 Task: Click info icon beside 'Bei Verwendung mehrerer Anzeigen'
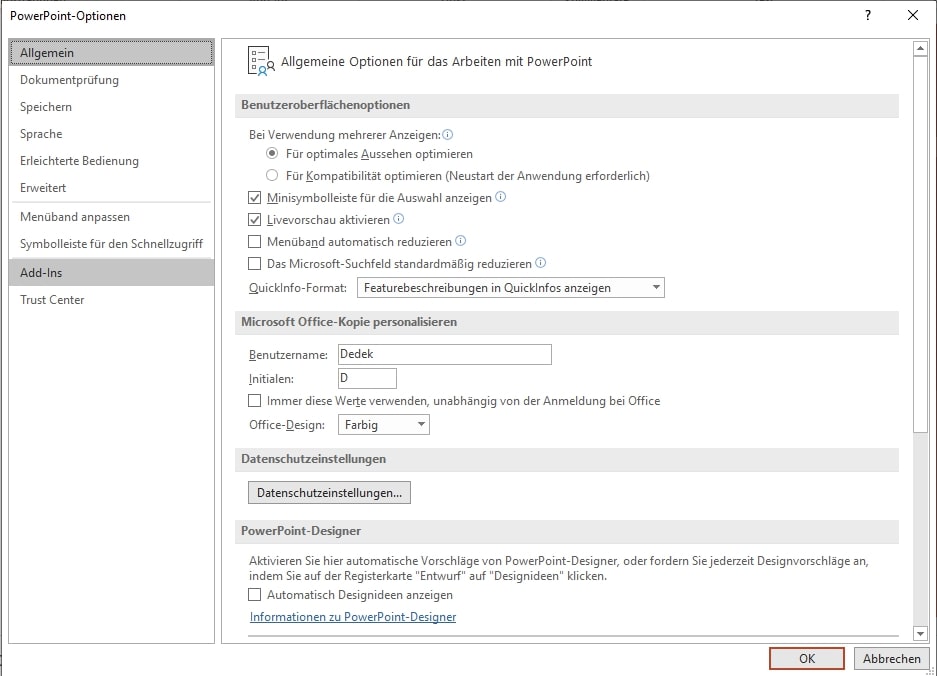[448, 134]
